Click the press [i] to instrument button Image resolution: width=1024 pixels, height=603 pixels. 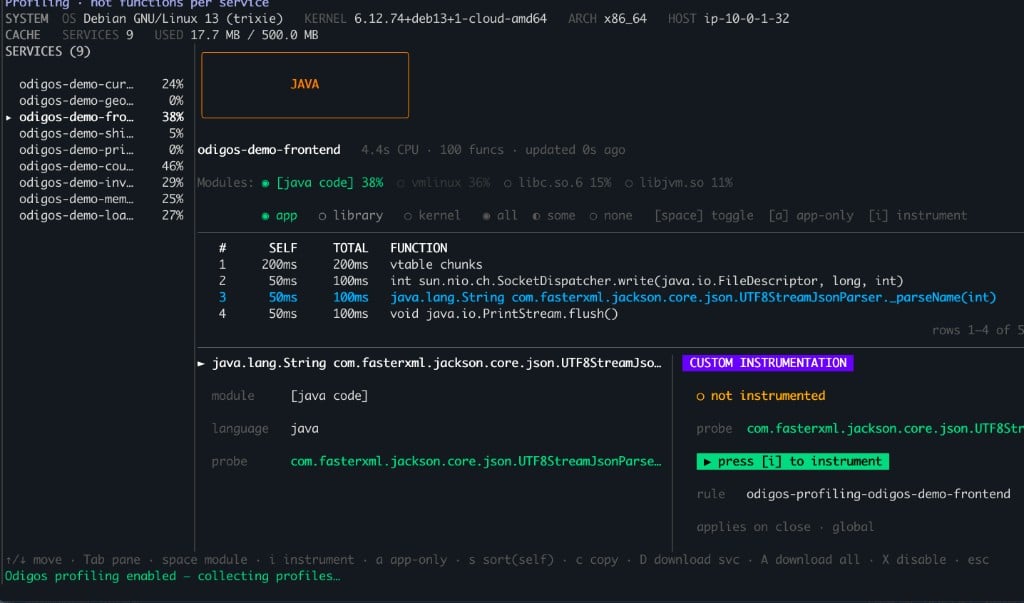coord(793,461)
